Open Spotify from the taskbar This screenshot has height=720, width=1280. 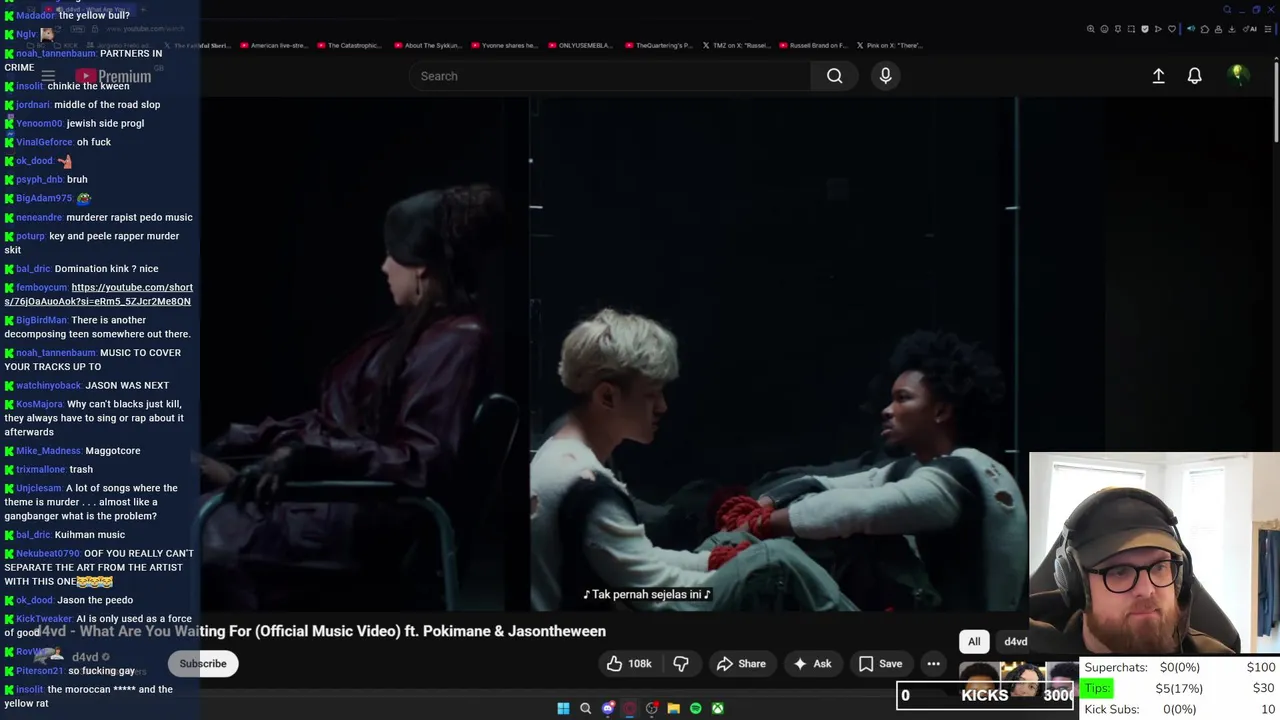tap(696, 708)
